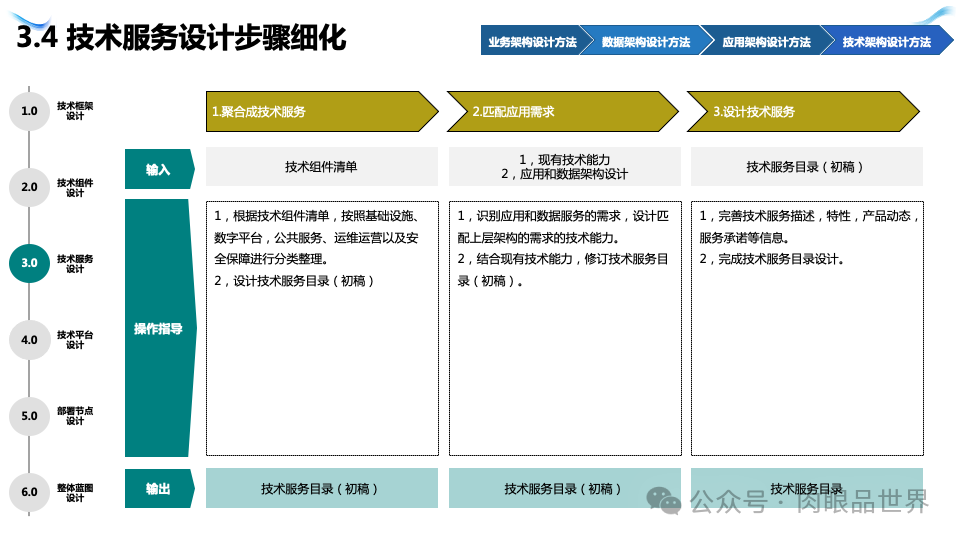Select the 应用架构设计方法 navigation arrow

767,41
